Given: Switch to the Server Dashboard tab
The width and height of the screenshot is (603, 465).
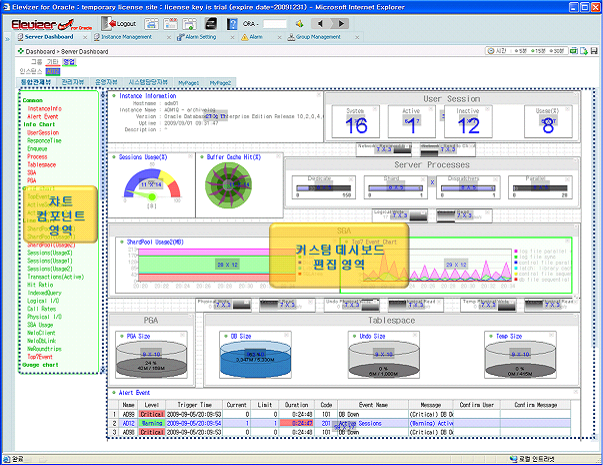Looking at the screenshot, I should coord(49,37).
